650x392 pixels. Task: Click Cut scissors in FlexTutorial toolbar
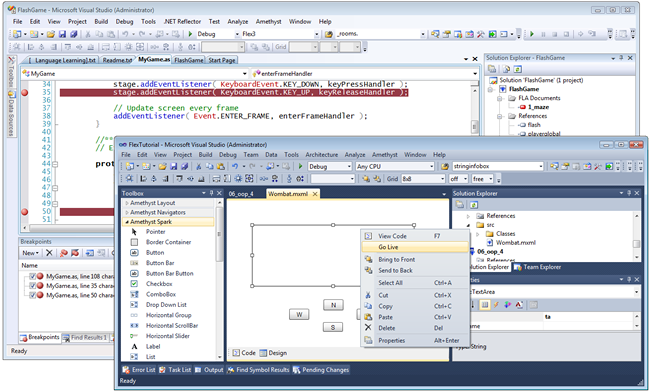point(199,167)
